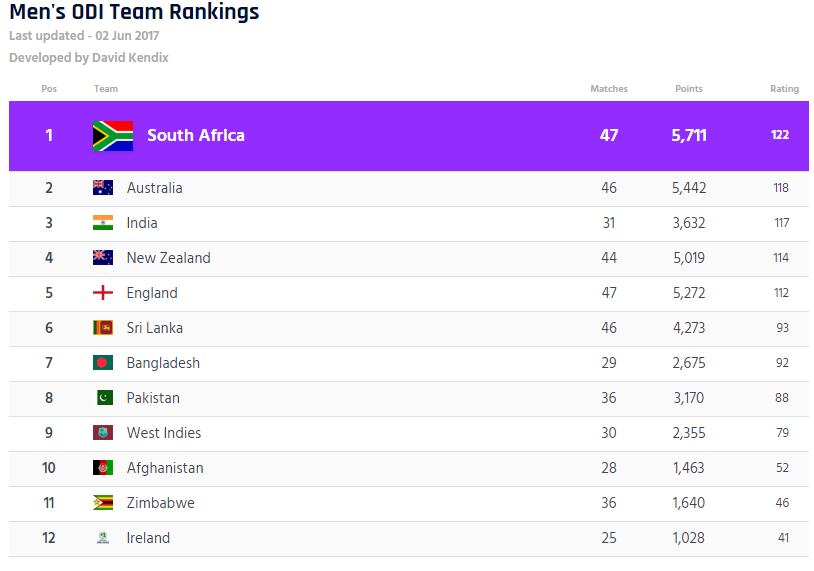Open the Australia team link
This screenshot has height=571, width=814.
154,188
